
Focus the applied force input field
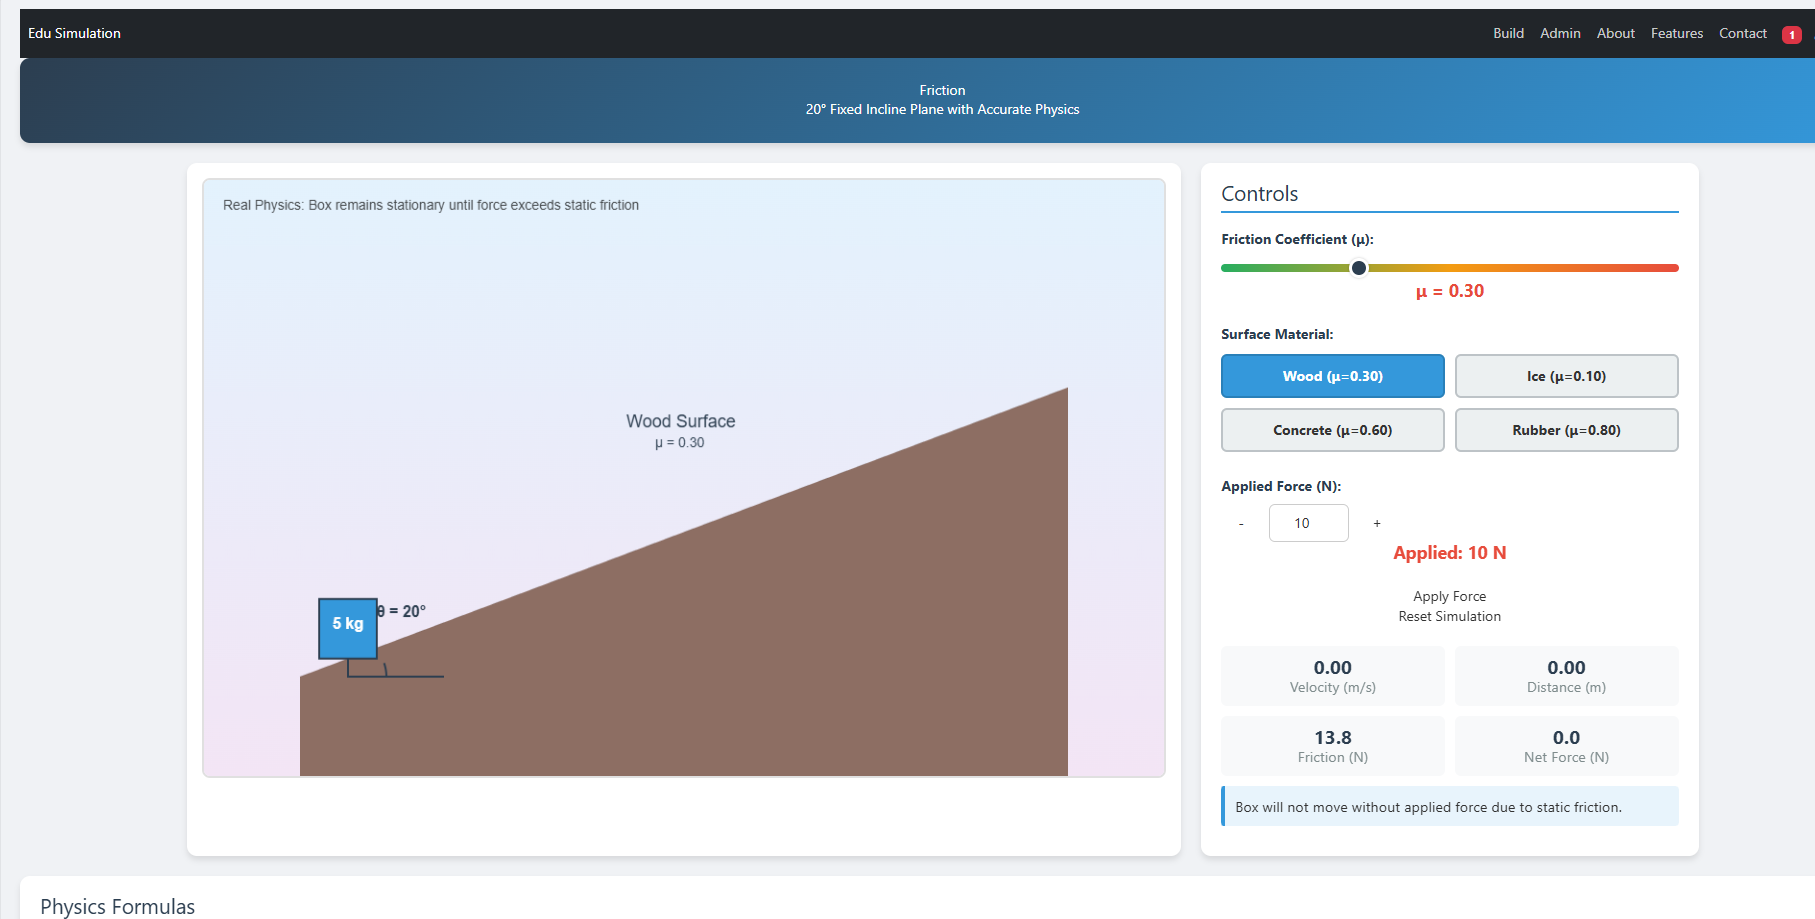(1308, 523)
